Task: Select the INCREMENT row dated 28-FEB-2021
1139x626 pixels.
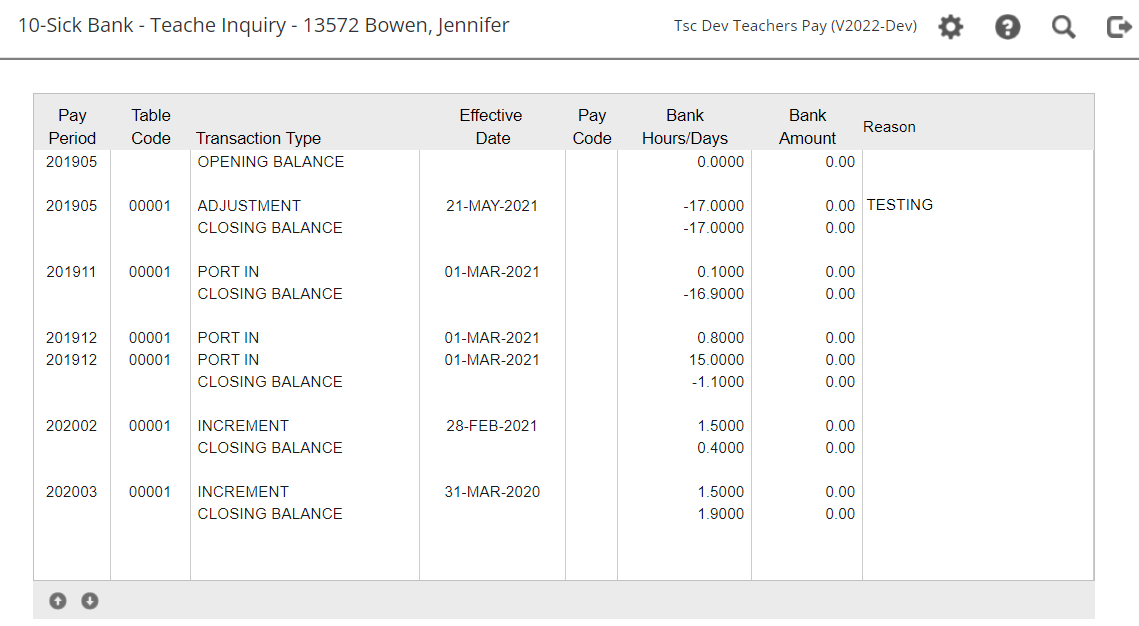Action: [243, 426]
